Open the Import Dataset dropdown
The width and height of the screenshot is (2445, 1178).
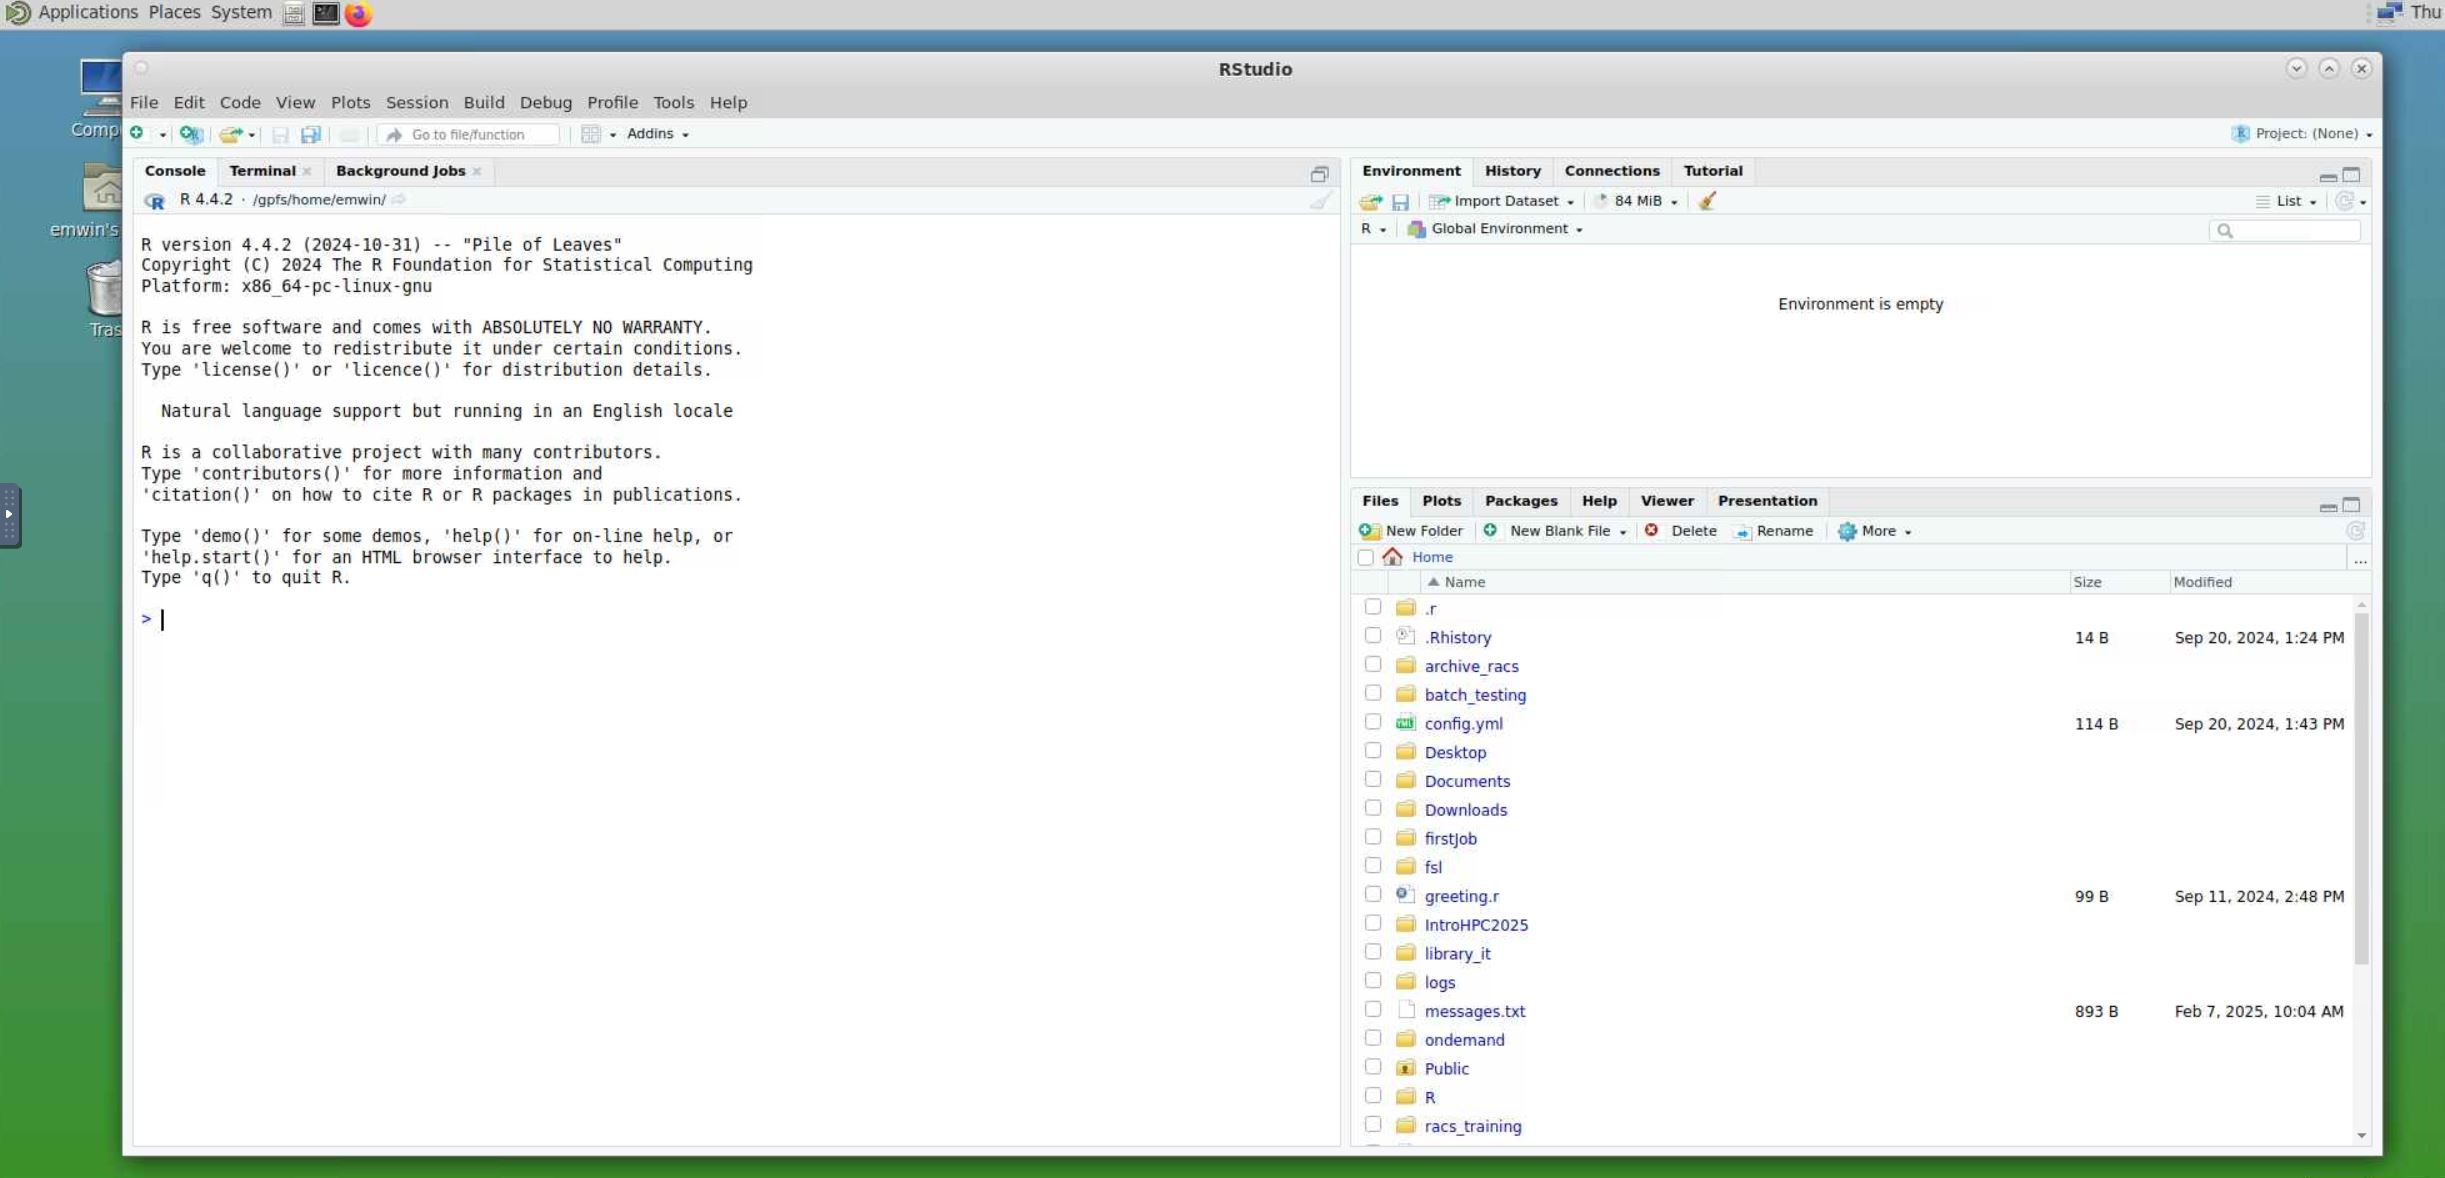tap(1503, 201)
